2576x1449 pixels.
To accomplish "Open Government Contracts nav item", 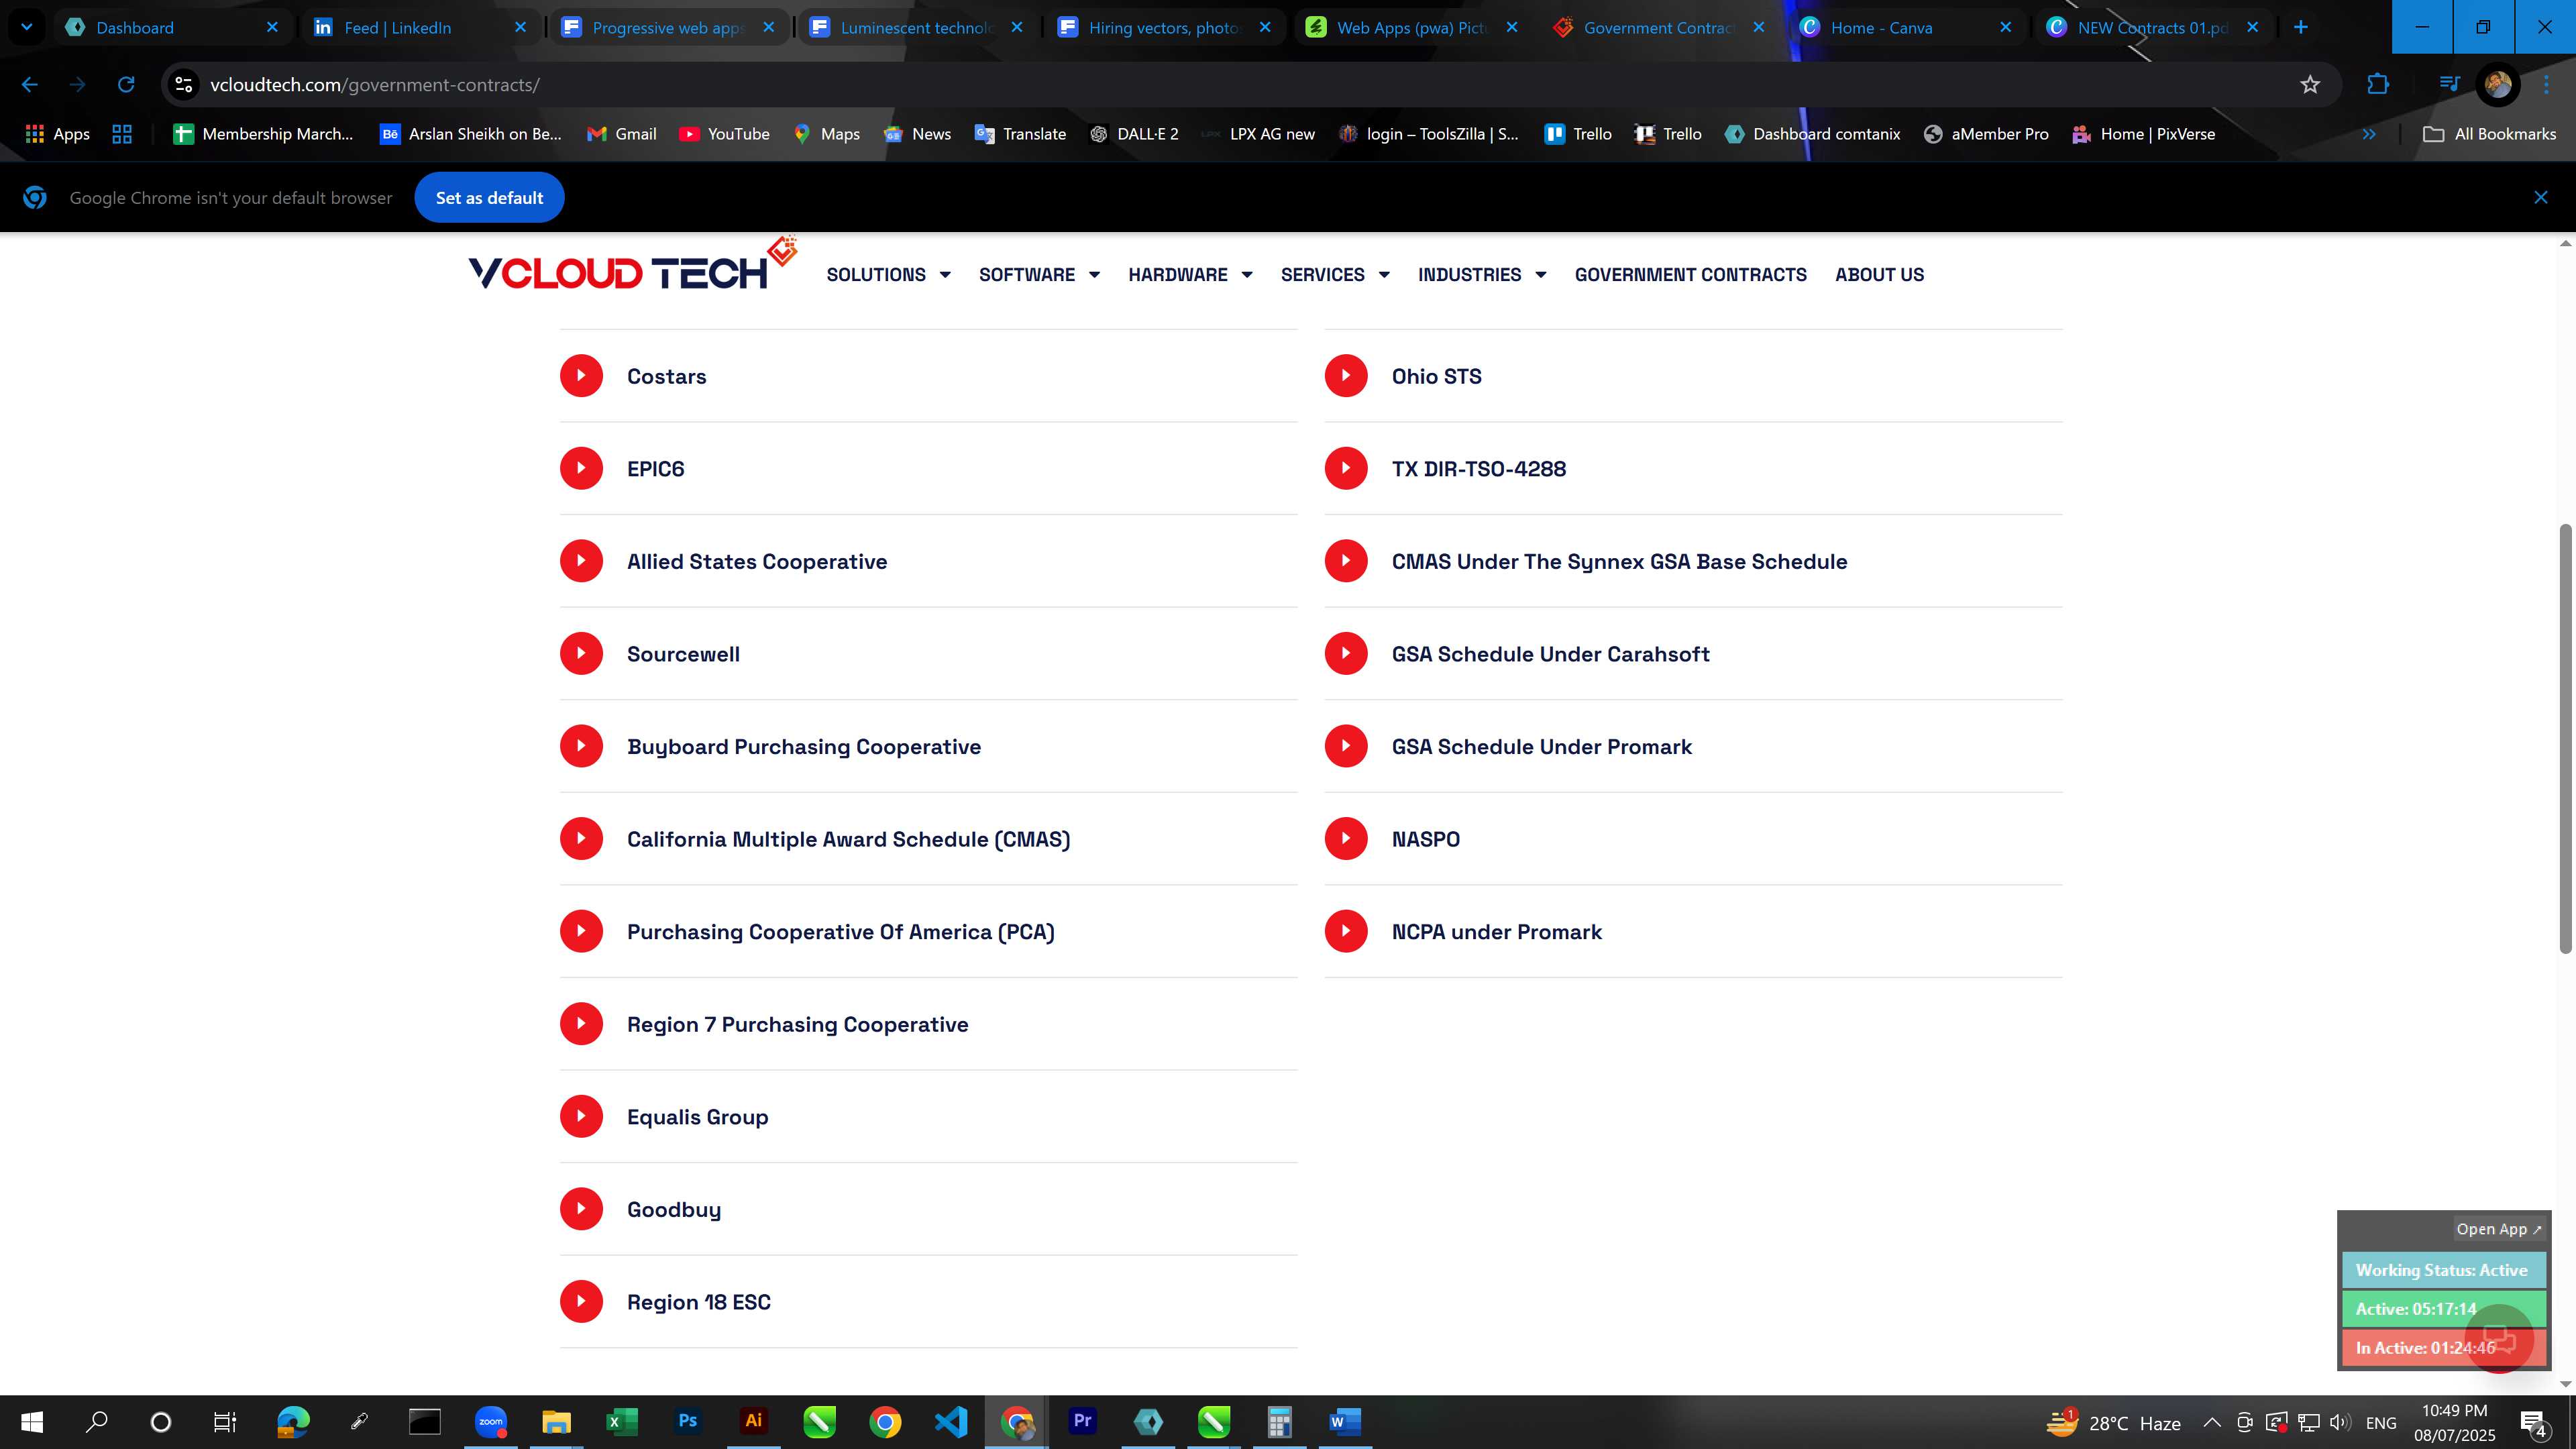I will 1691,274.
